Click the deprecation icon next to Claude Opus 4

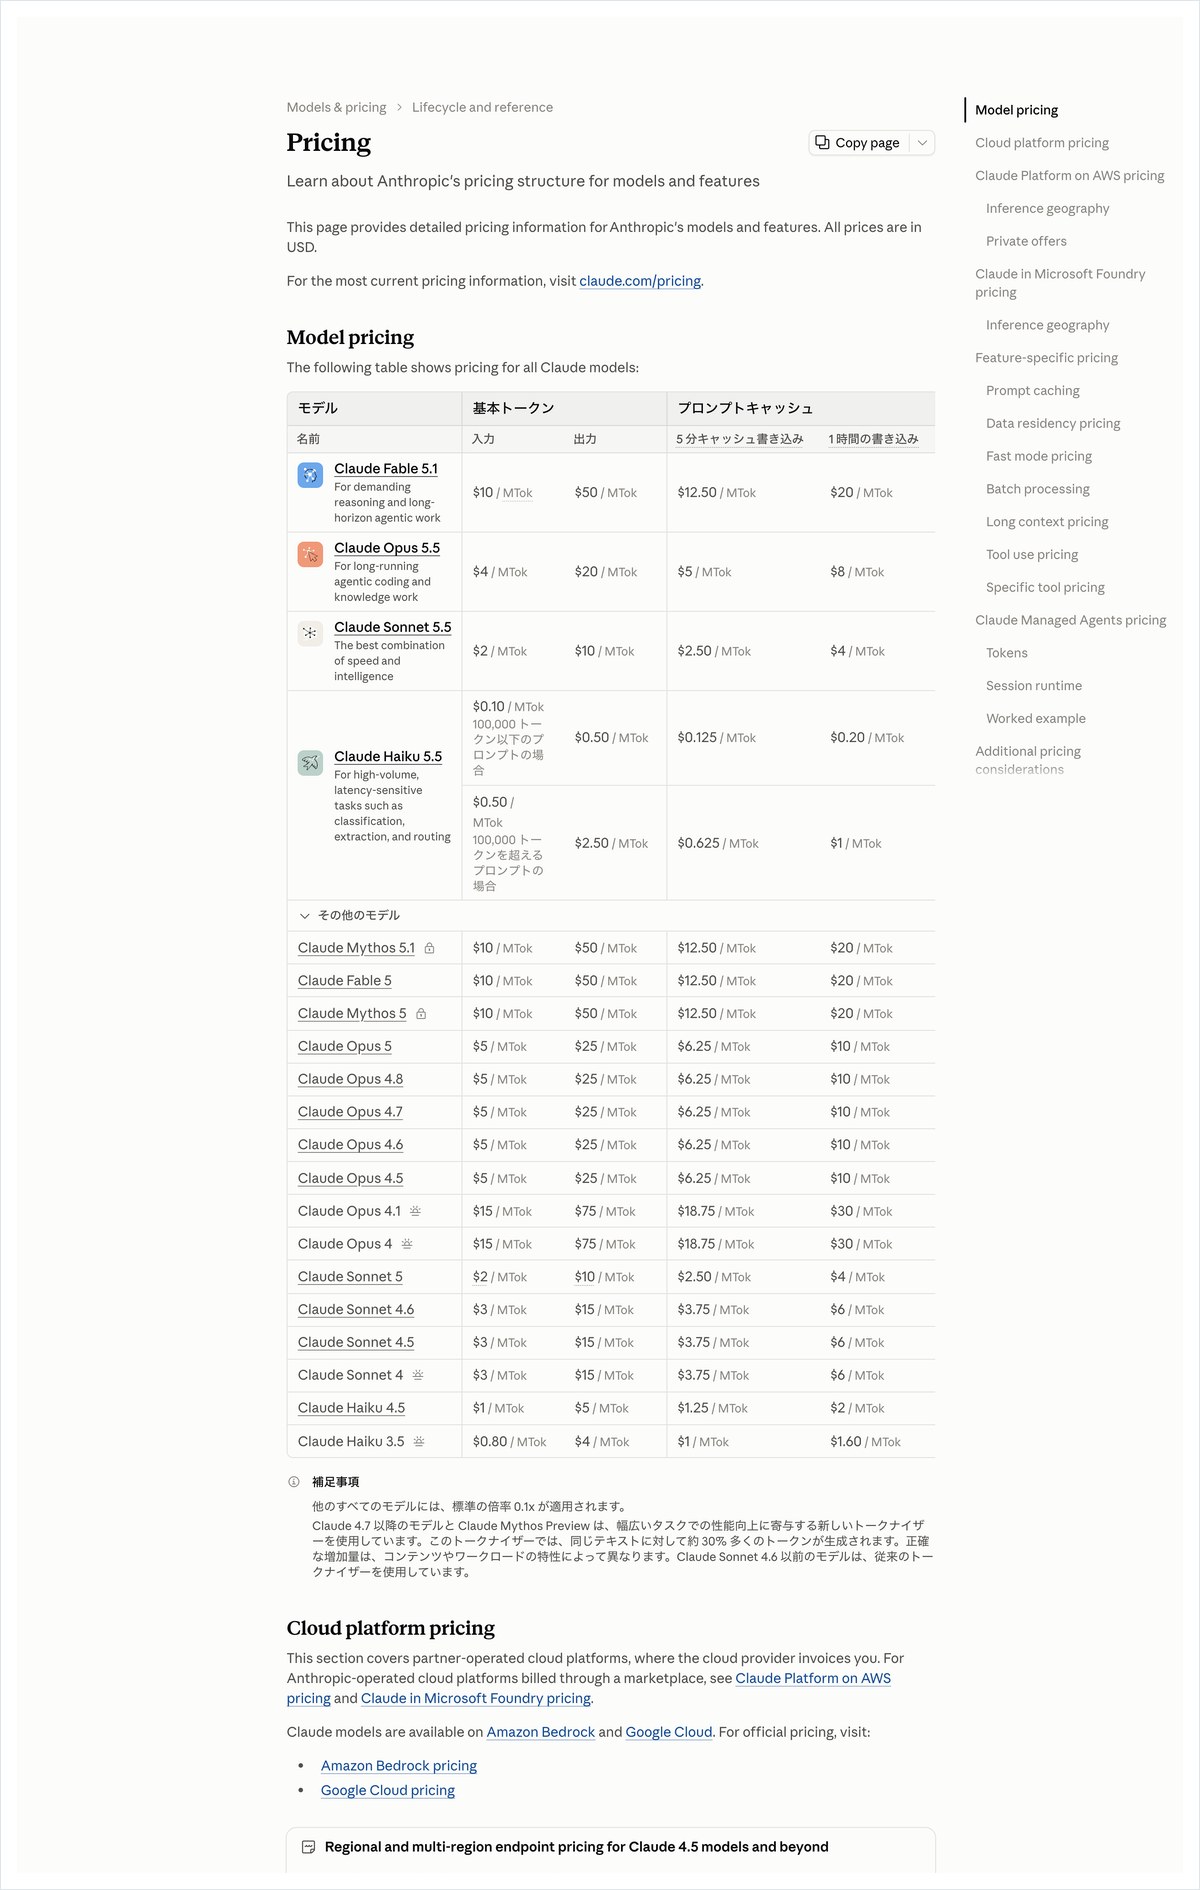[x=407, y=1244]
